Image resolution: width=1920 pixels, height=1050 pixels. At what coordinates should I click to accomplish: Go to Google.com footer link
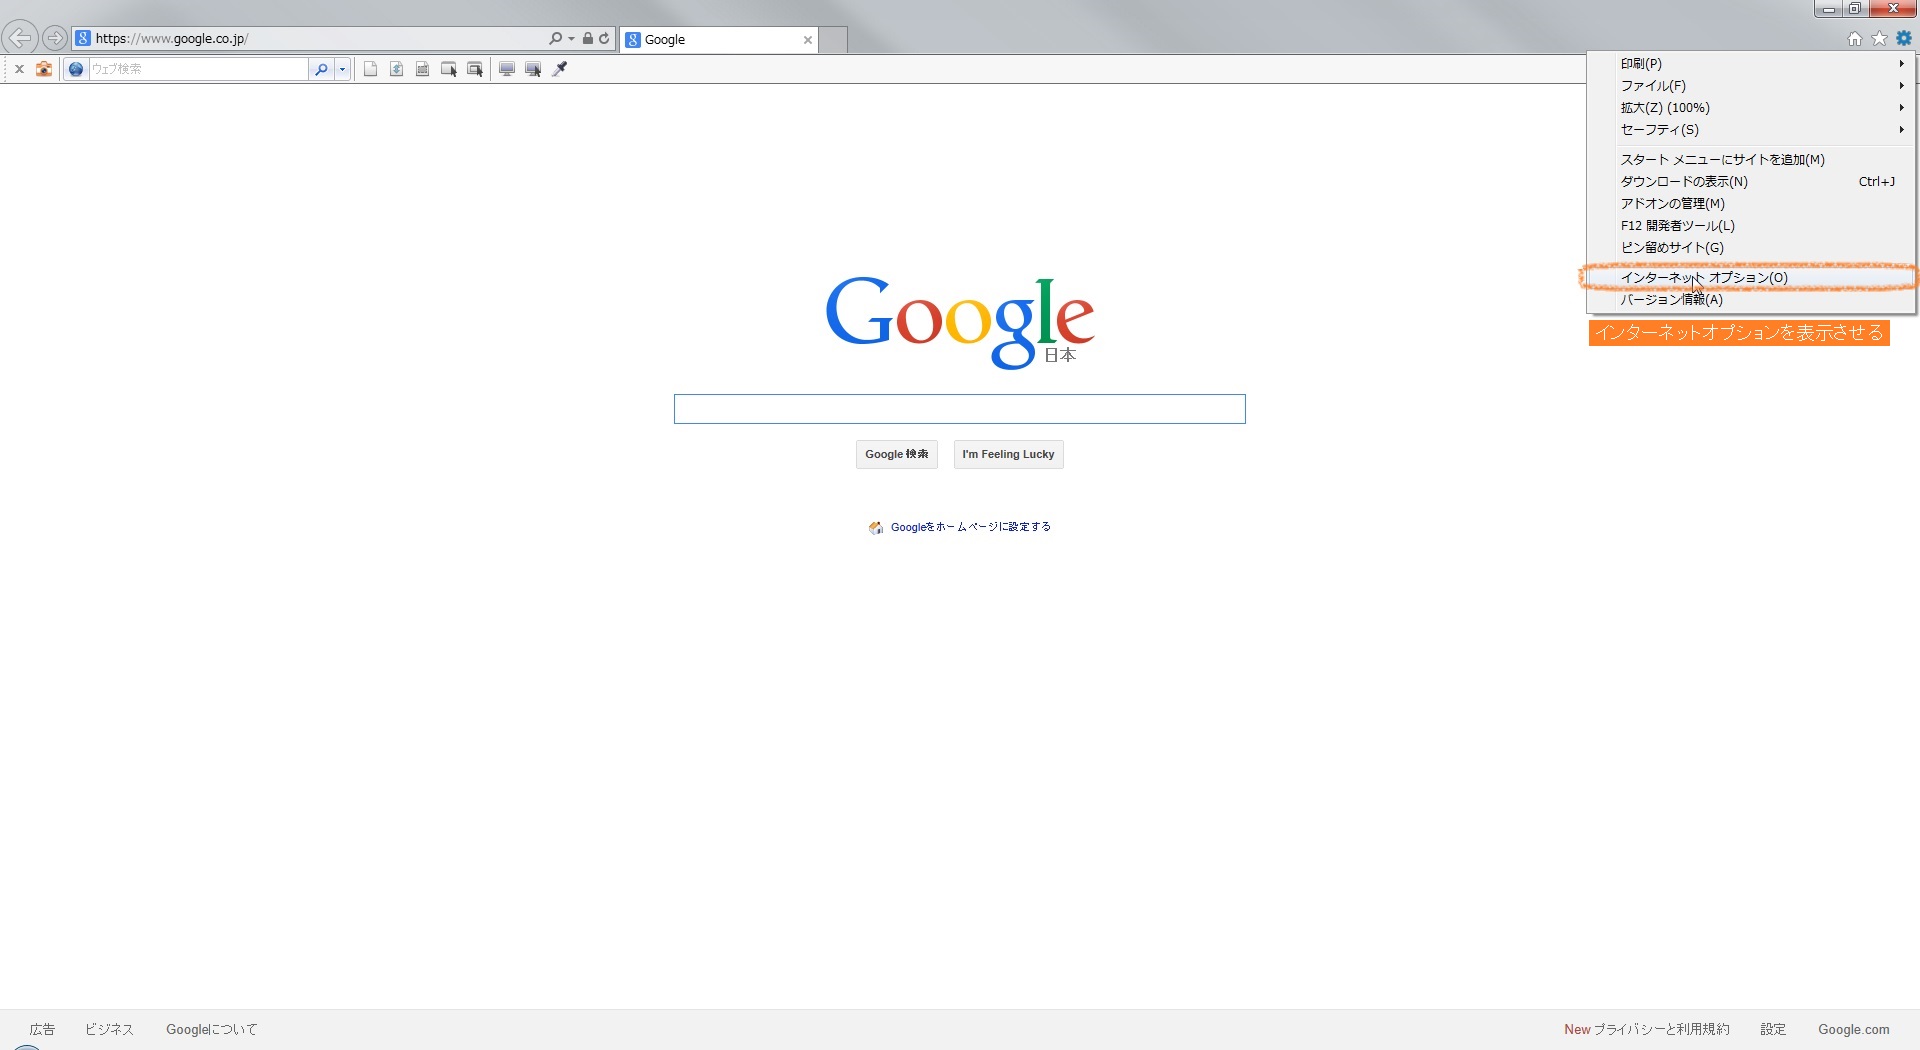coord(1854,1029)
